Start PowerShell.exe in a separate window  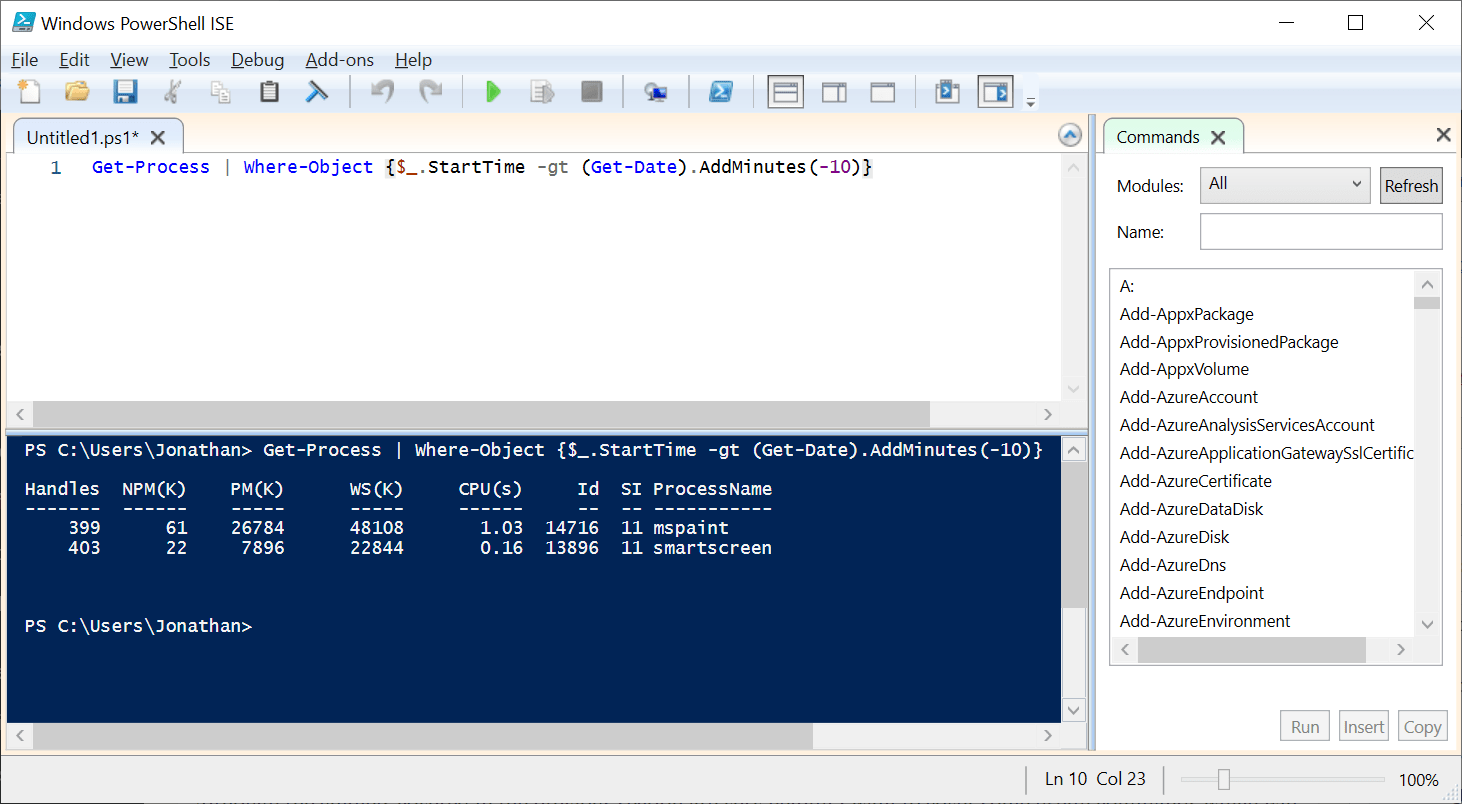[x=720, y=92]
